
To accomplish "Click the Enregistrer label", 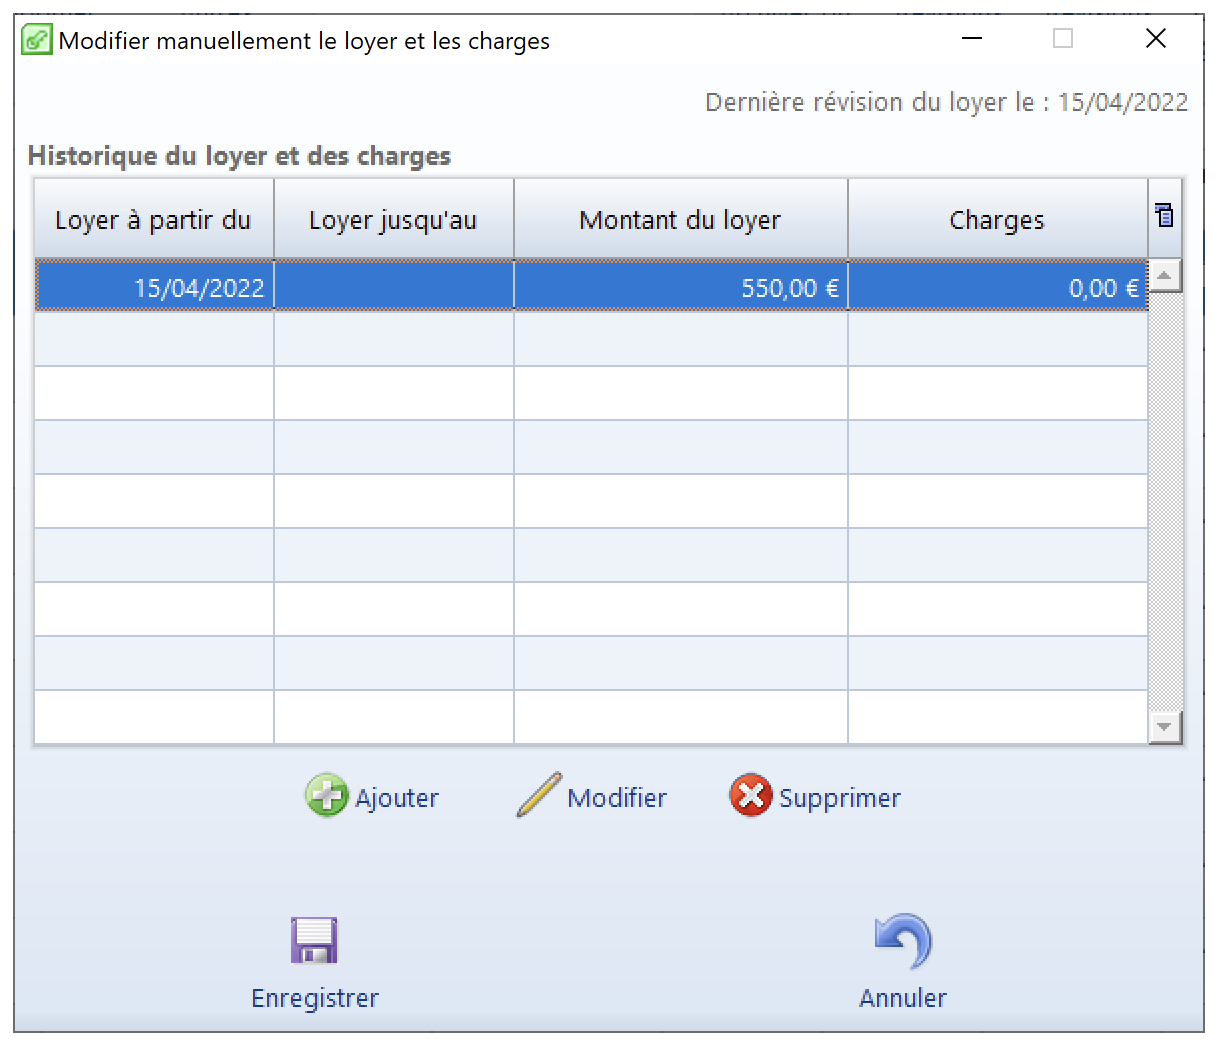I will click(315, 999).
